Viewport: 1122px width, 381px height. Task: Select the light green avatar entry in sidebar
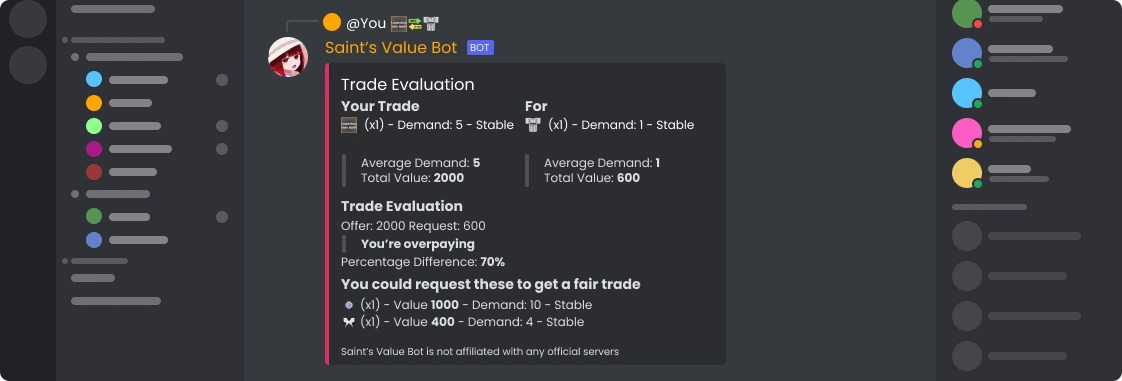click(x=94, y=126)
